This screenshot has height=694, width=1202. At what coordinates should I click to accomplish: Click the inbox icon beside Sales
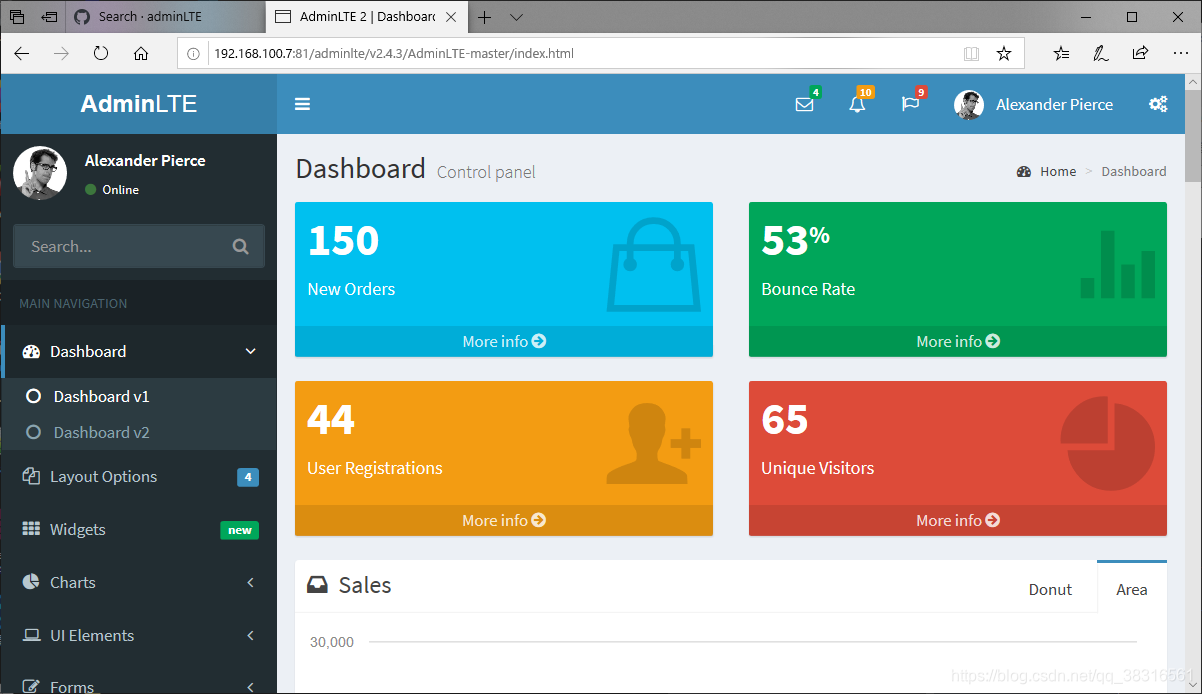317,585
